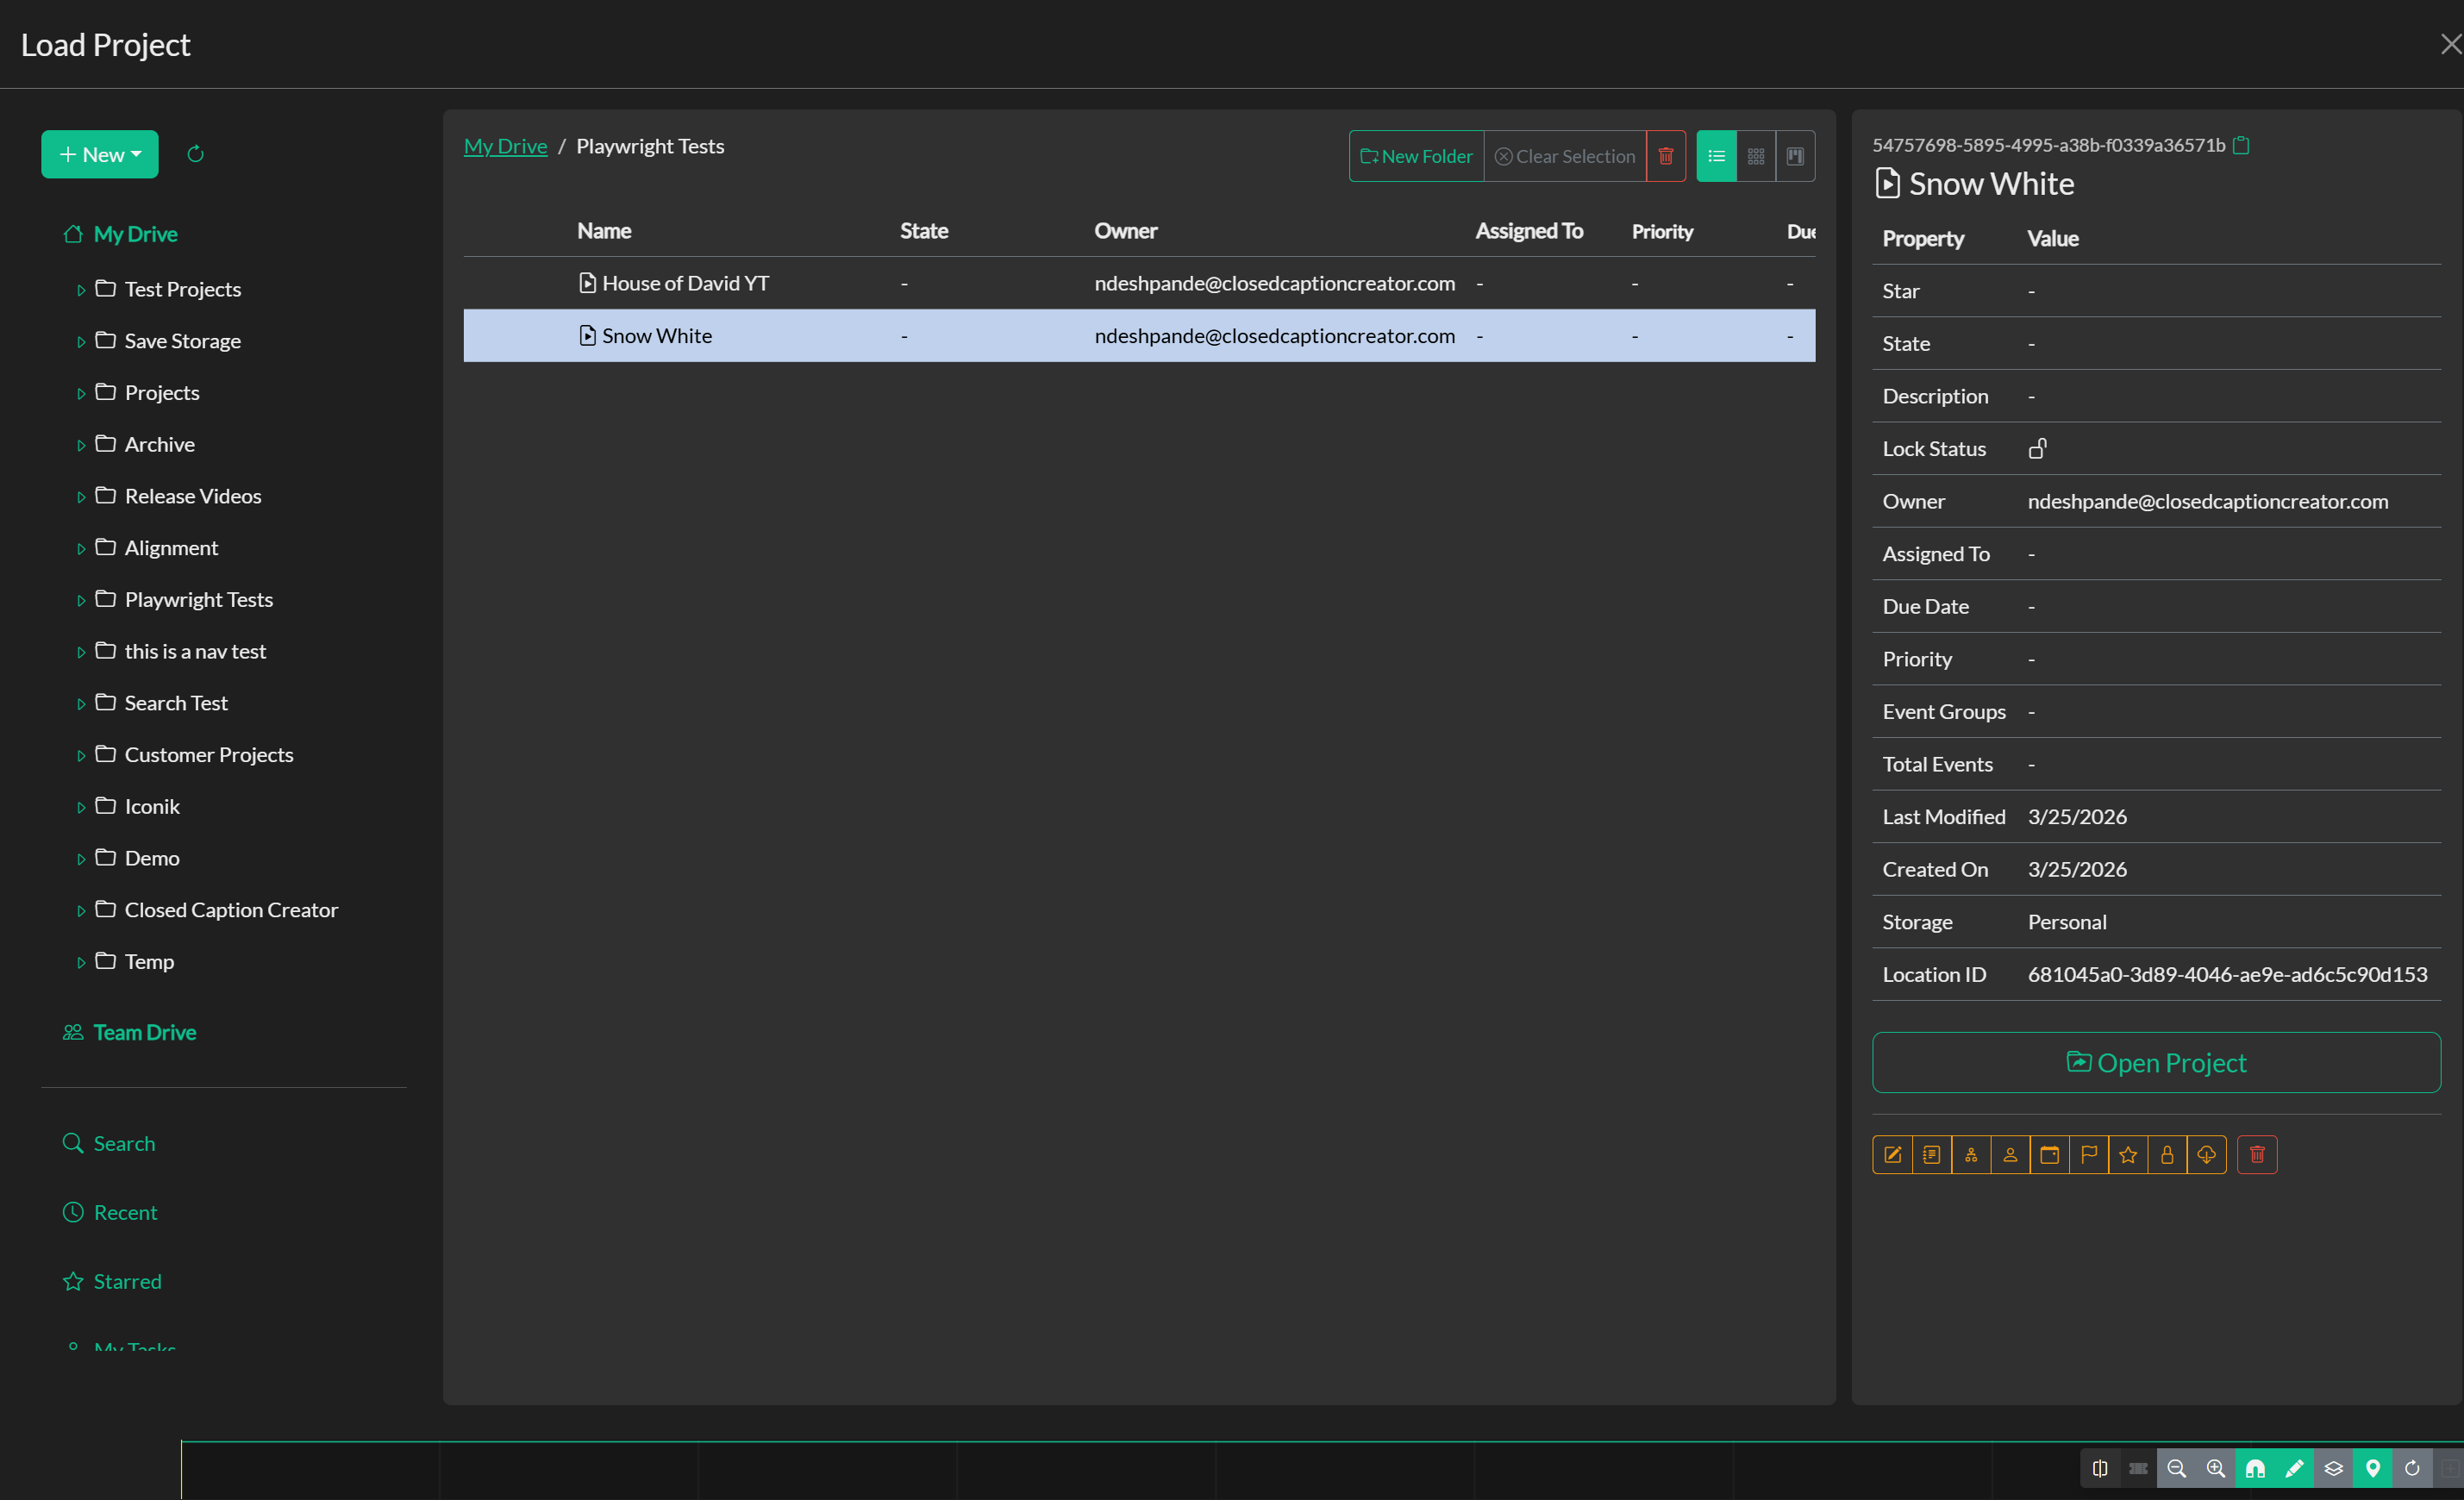Click the project description notes icon
This screenshot has height=1500, width=2464.
coord(1931,1155)
